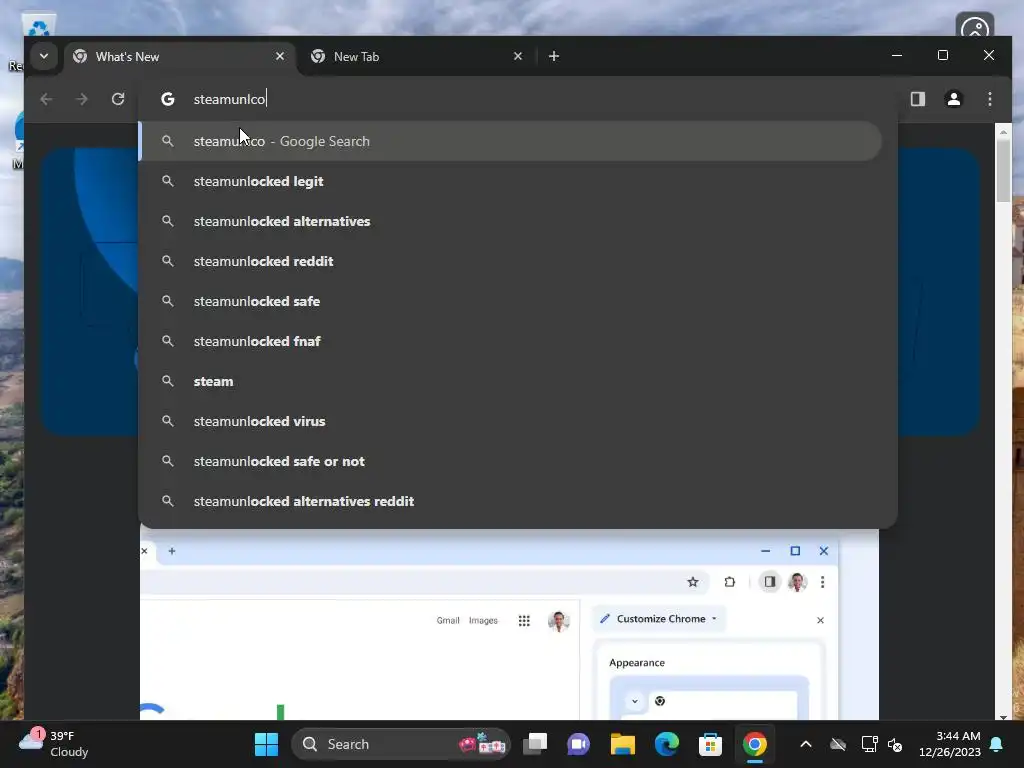
Task: Close the New Tab tab
Action: (518, 56)
